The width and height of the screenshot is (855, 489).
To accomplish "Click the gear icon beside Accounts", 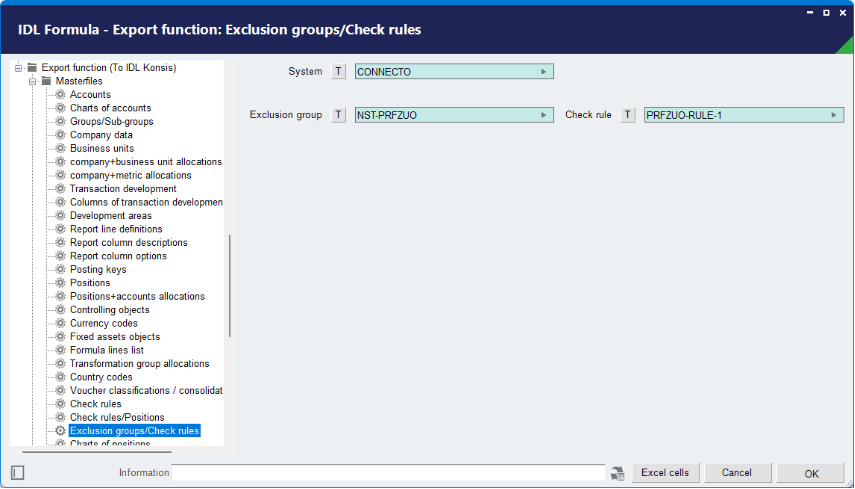I will click(x=61, y=94).
